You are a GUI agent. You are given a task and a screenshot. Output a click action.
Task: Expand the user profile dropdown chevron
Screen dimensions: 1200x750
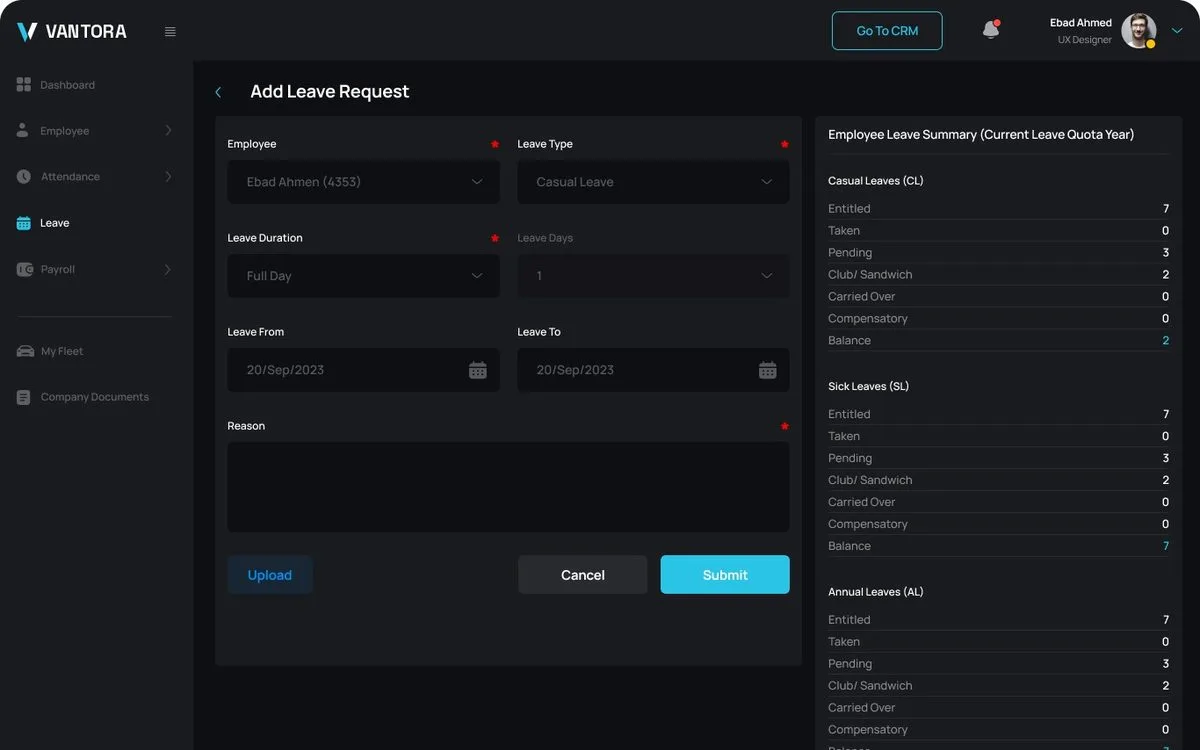[x=1177, y=31]
